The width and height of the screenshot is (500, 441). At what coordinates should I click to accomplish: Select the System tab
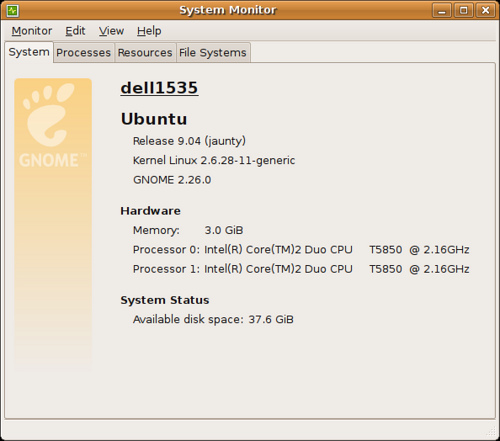[x=29, y=52]
